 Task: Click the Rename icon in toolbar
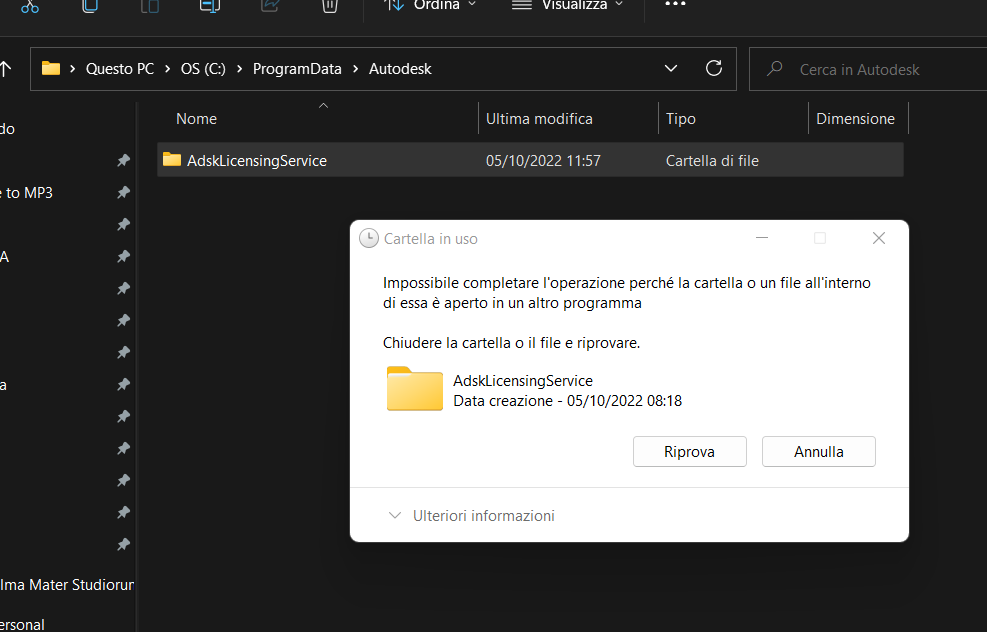pos(209,6)
